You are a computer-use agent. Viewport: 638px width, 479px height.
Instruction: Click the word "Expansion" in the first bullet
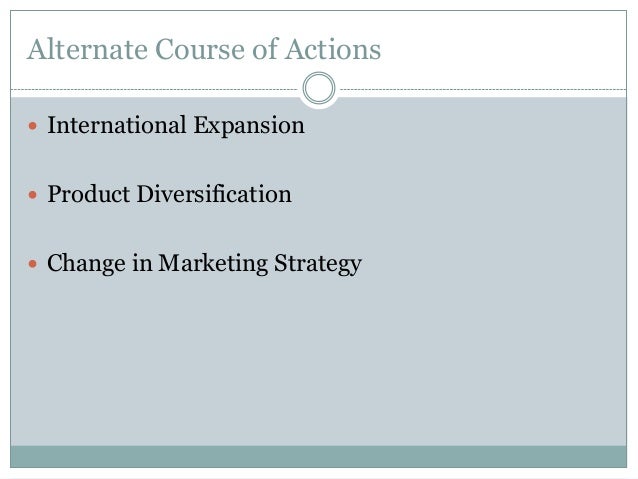[x=249, y=128]
